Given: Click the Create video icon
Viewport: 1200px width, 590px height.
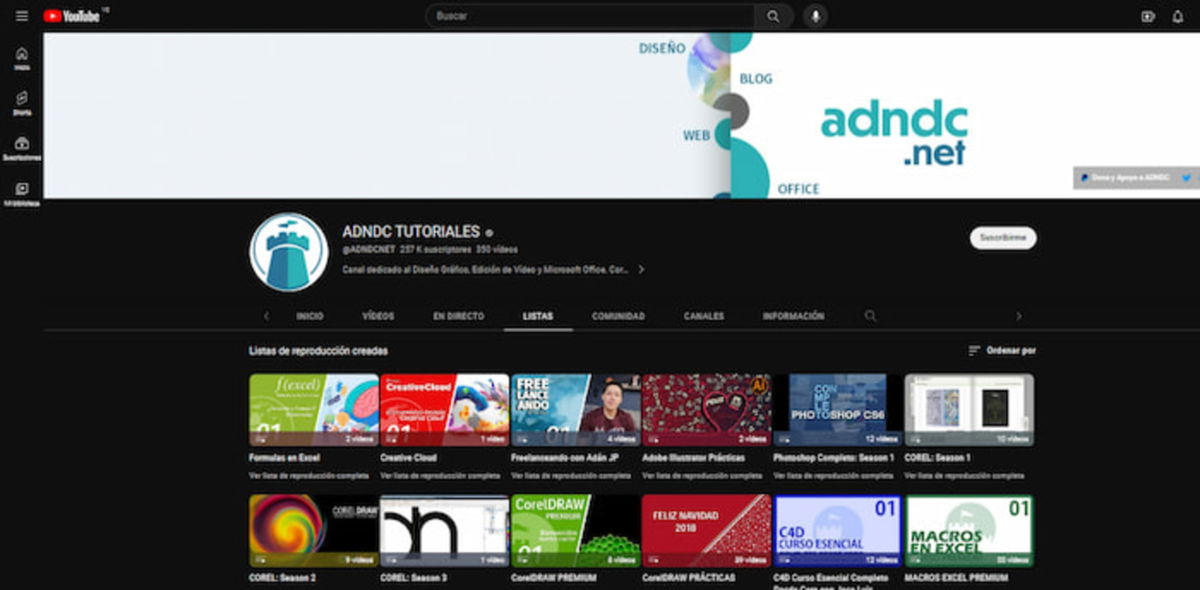Looking at the screenshot, I should click(1148, 16).
